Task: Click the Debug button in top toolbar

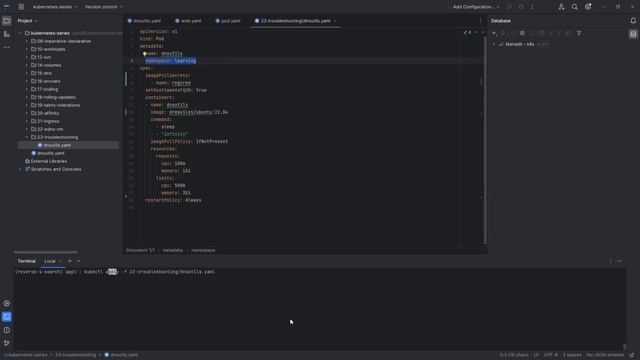Action: point(521,7)
